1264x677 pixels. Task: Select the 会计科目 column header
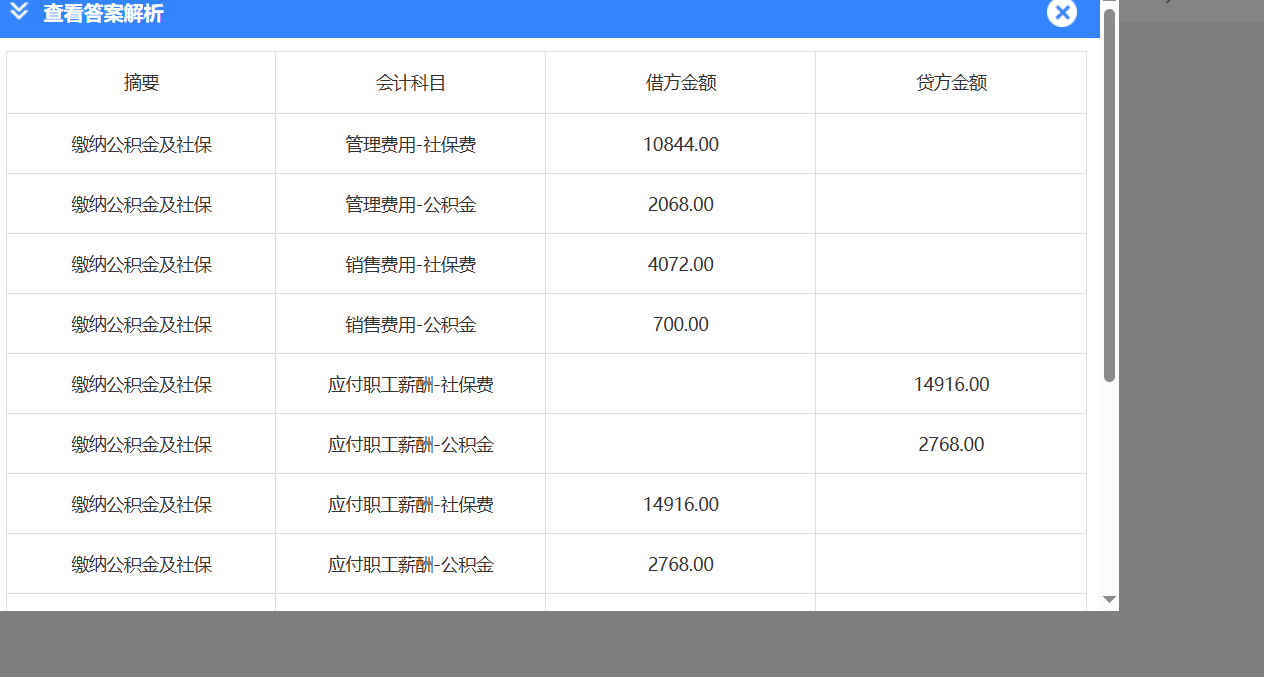(411, 83)
